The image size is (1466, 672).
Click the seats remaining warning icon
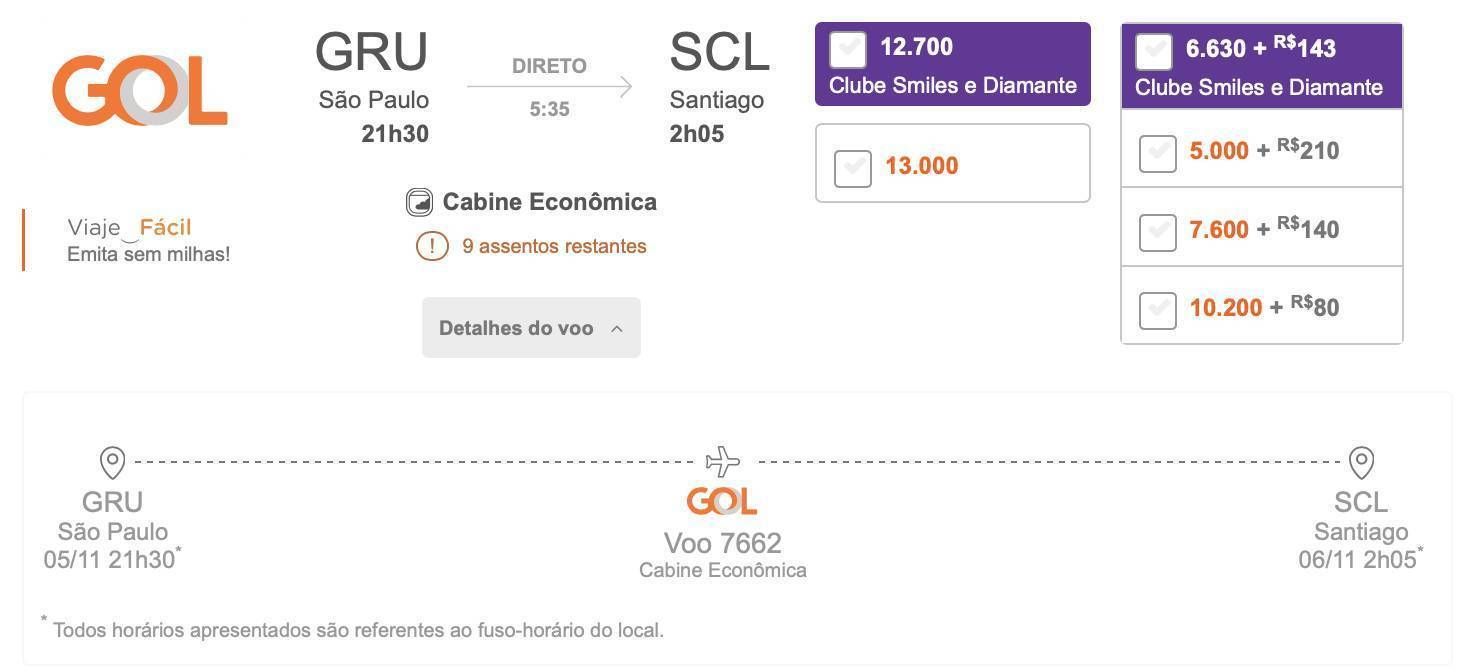click(432, 246)
